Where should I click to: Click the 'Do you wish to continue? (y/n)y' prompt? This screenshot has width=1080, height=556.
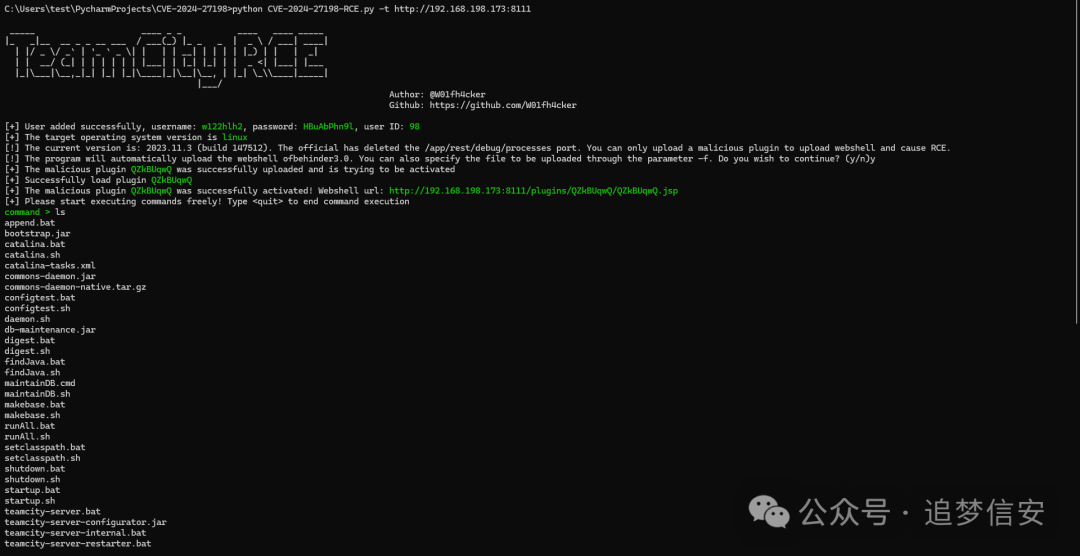pos(799,159)
